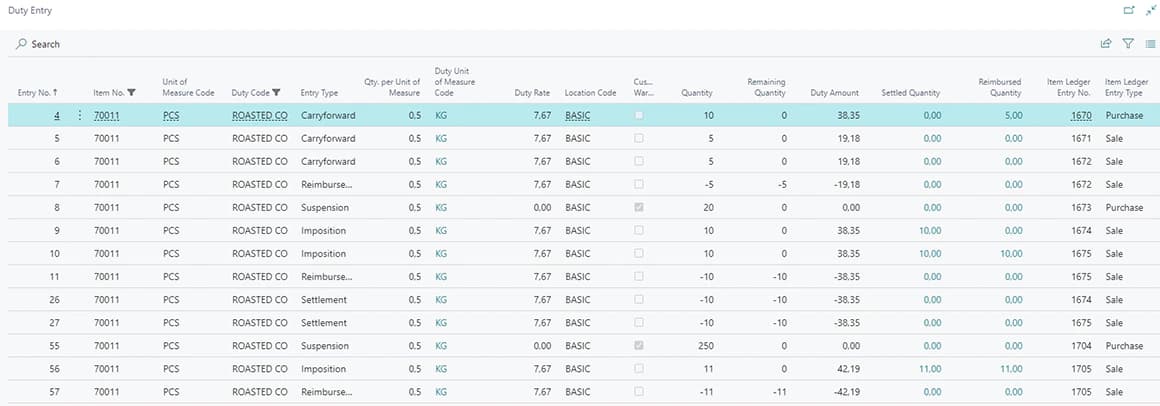The width and height of the screenshot is (1160, 406).
Task: Uncheck Customs Warehouse checkbox for entry 8
Action: (x=638, y=208)
